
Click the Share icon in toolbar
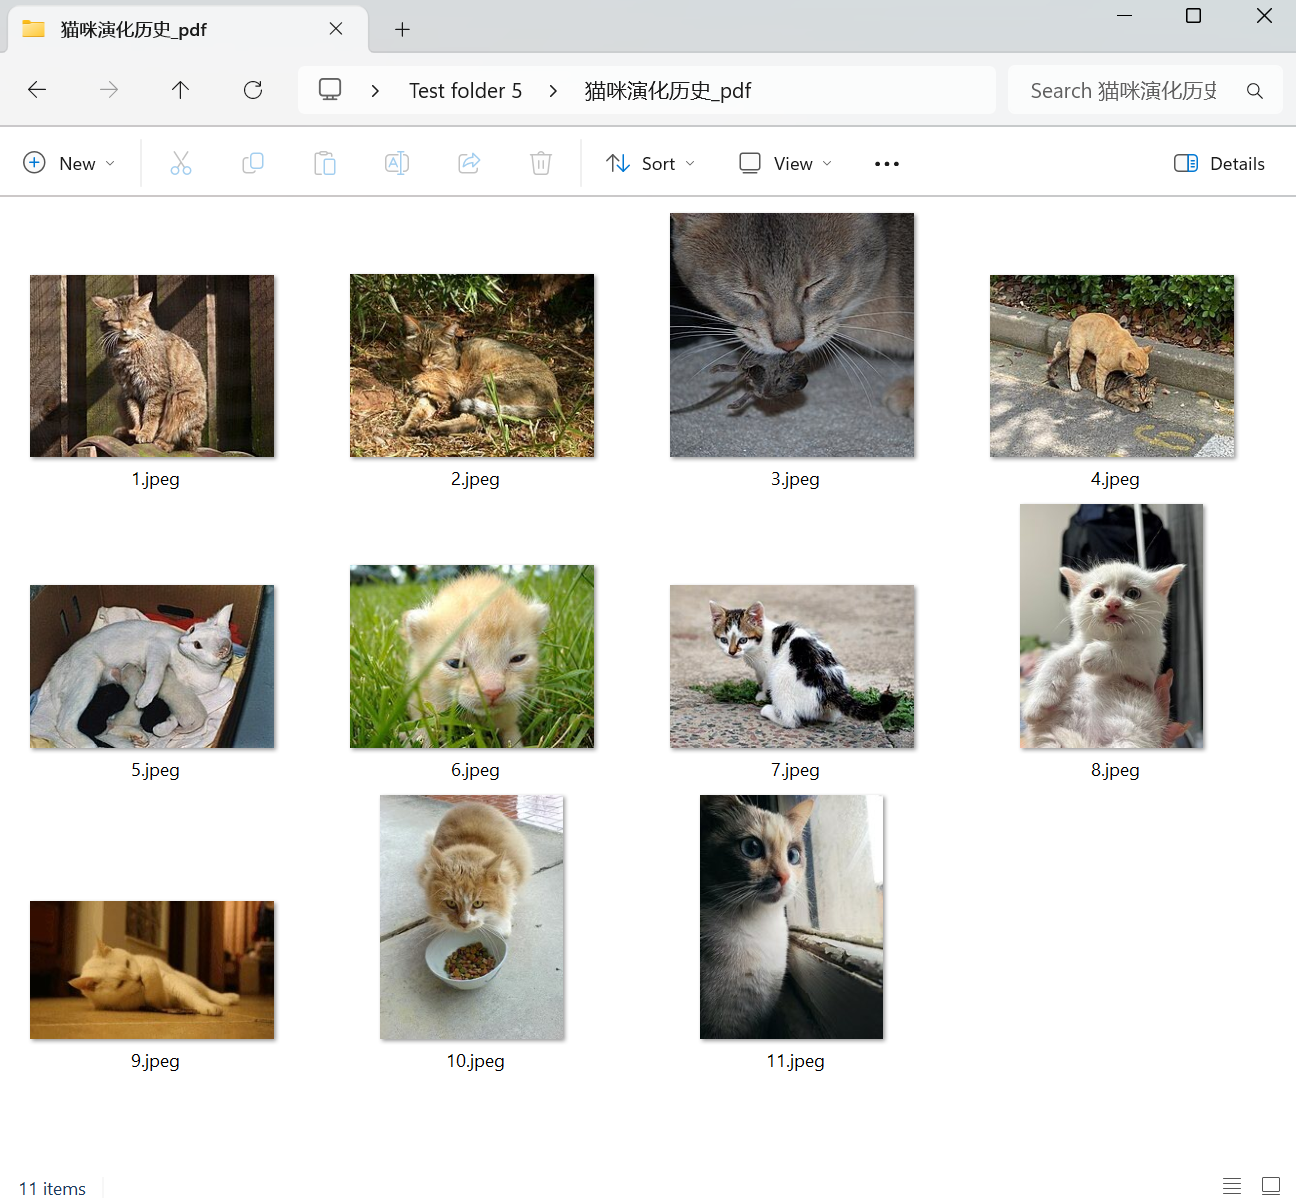point(469,163)
